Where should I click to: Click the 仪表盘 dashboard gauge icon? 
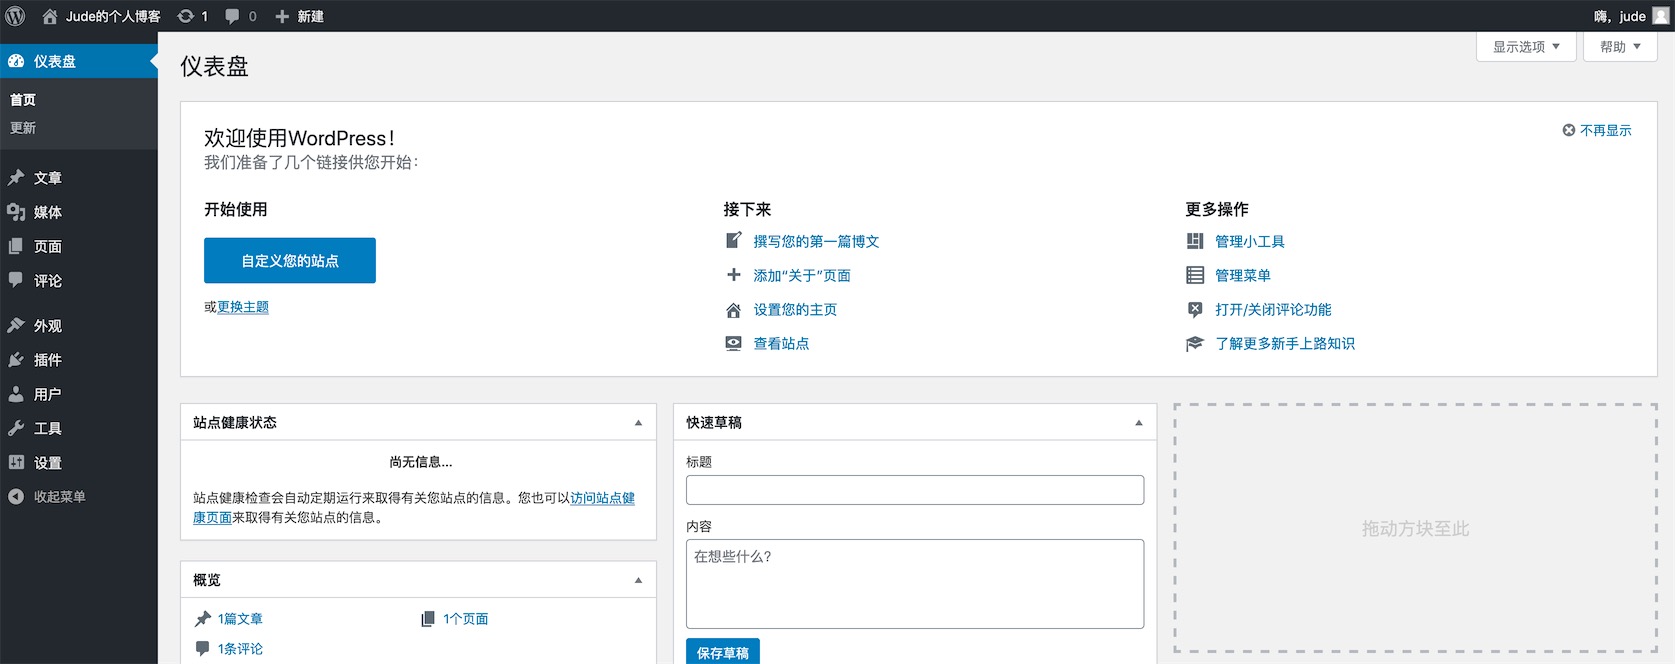tap(16, 61)
